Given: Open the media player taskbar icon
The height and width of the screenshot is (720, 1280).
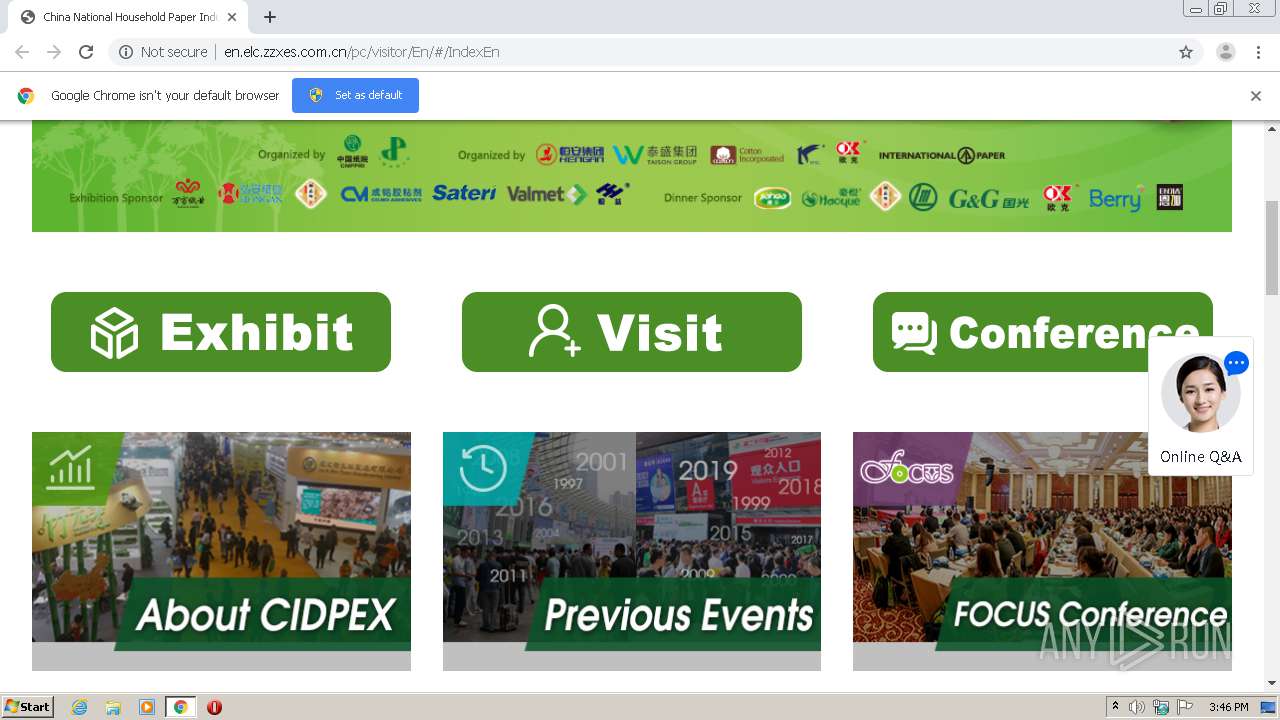Looking at the screenshot, I should 146,707.
